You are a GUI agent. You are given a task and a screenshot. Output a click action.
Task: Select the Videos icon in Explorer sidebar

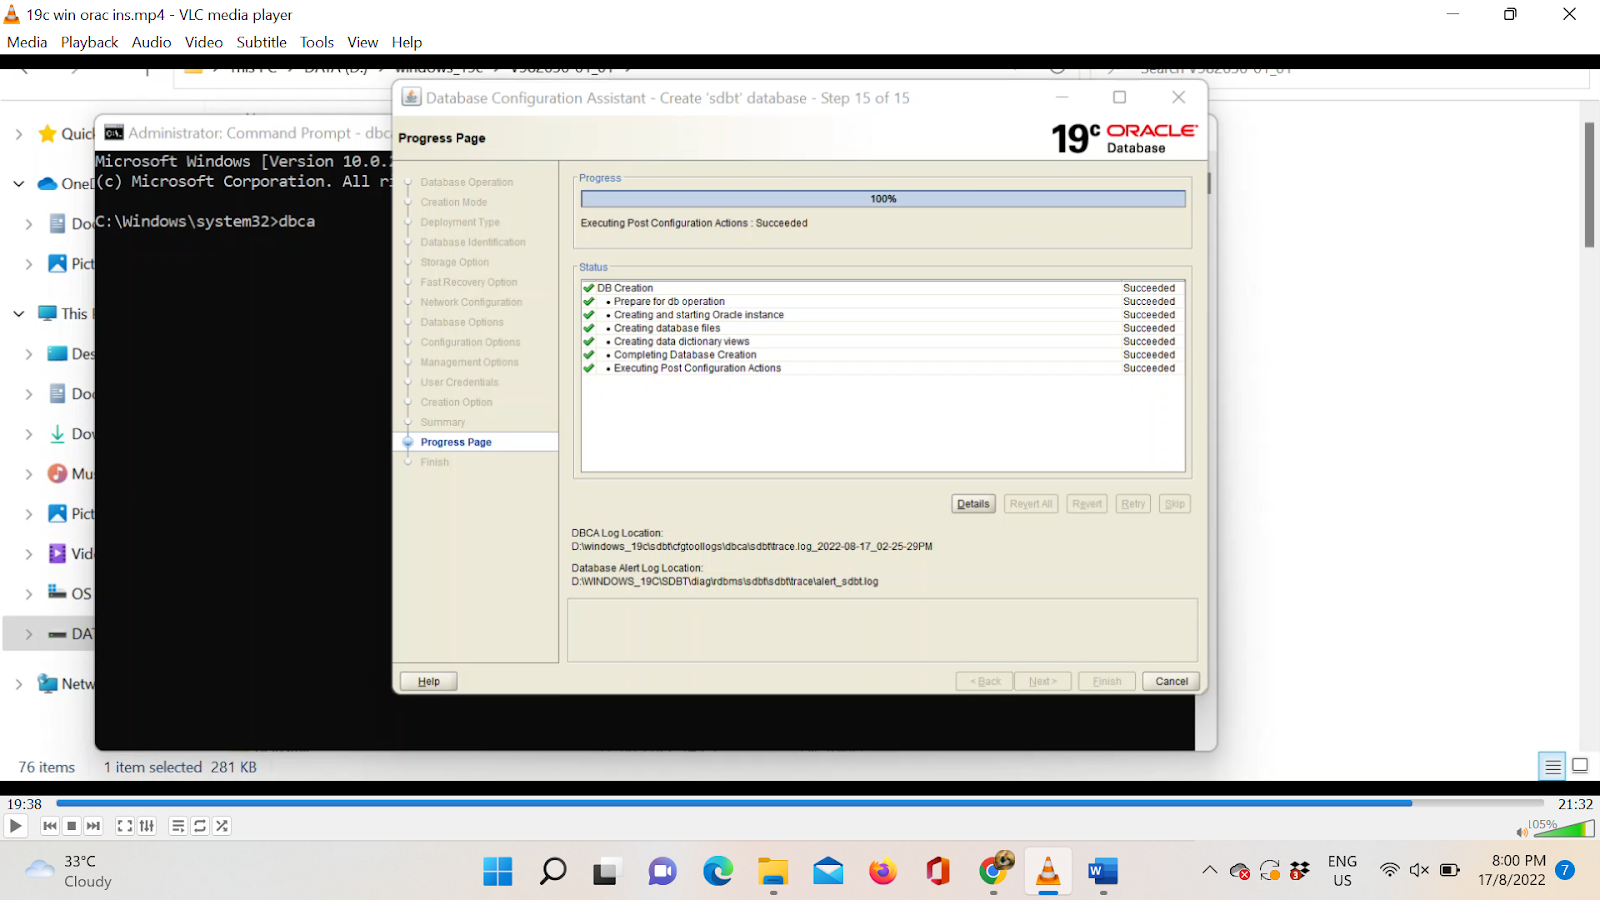[58, 554]
